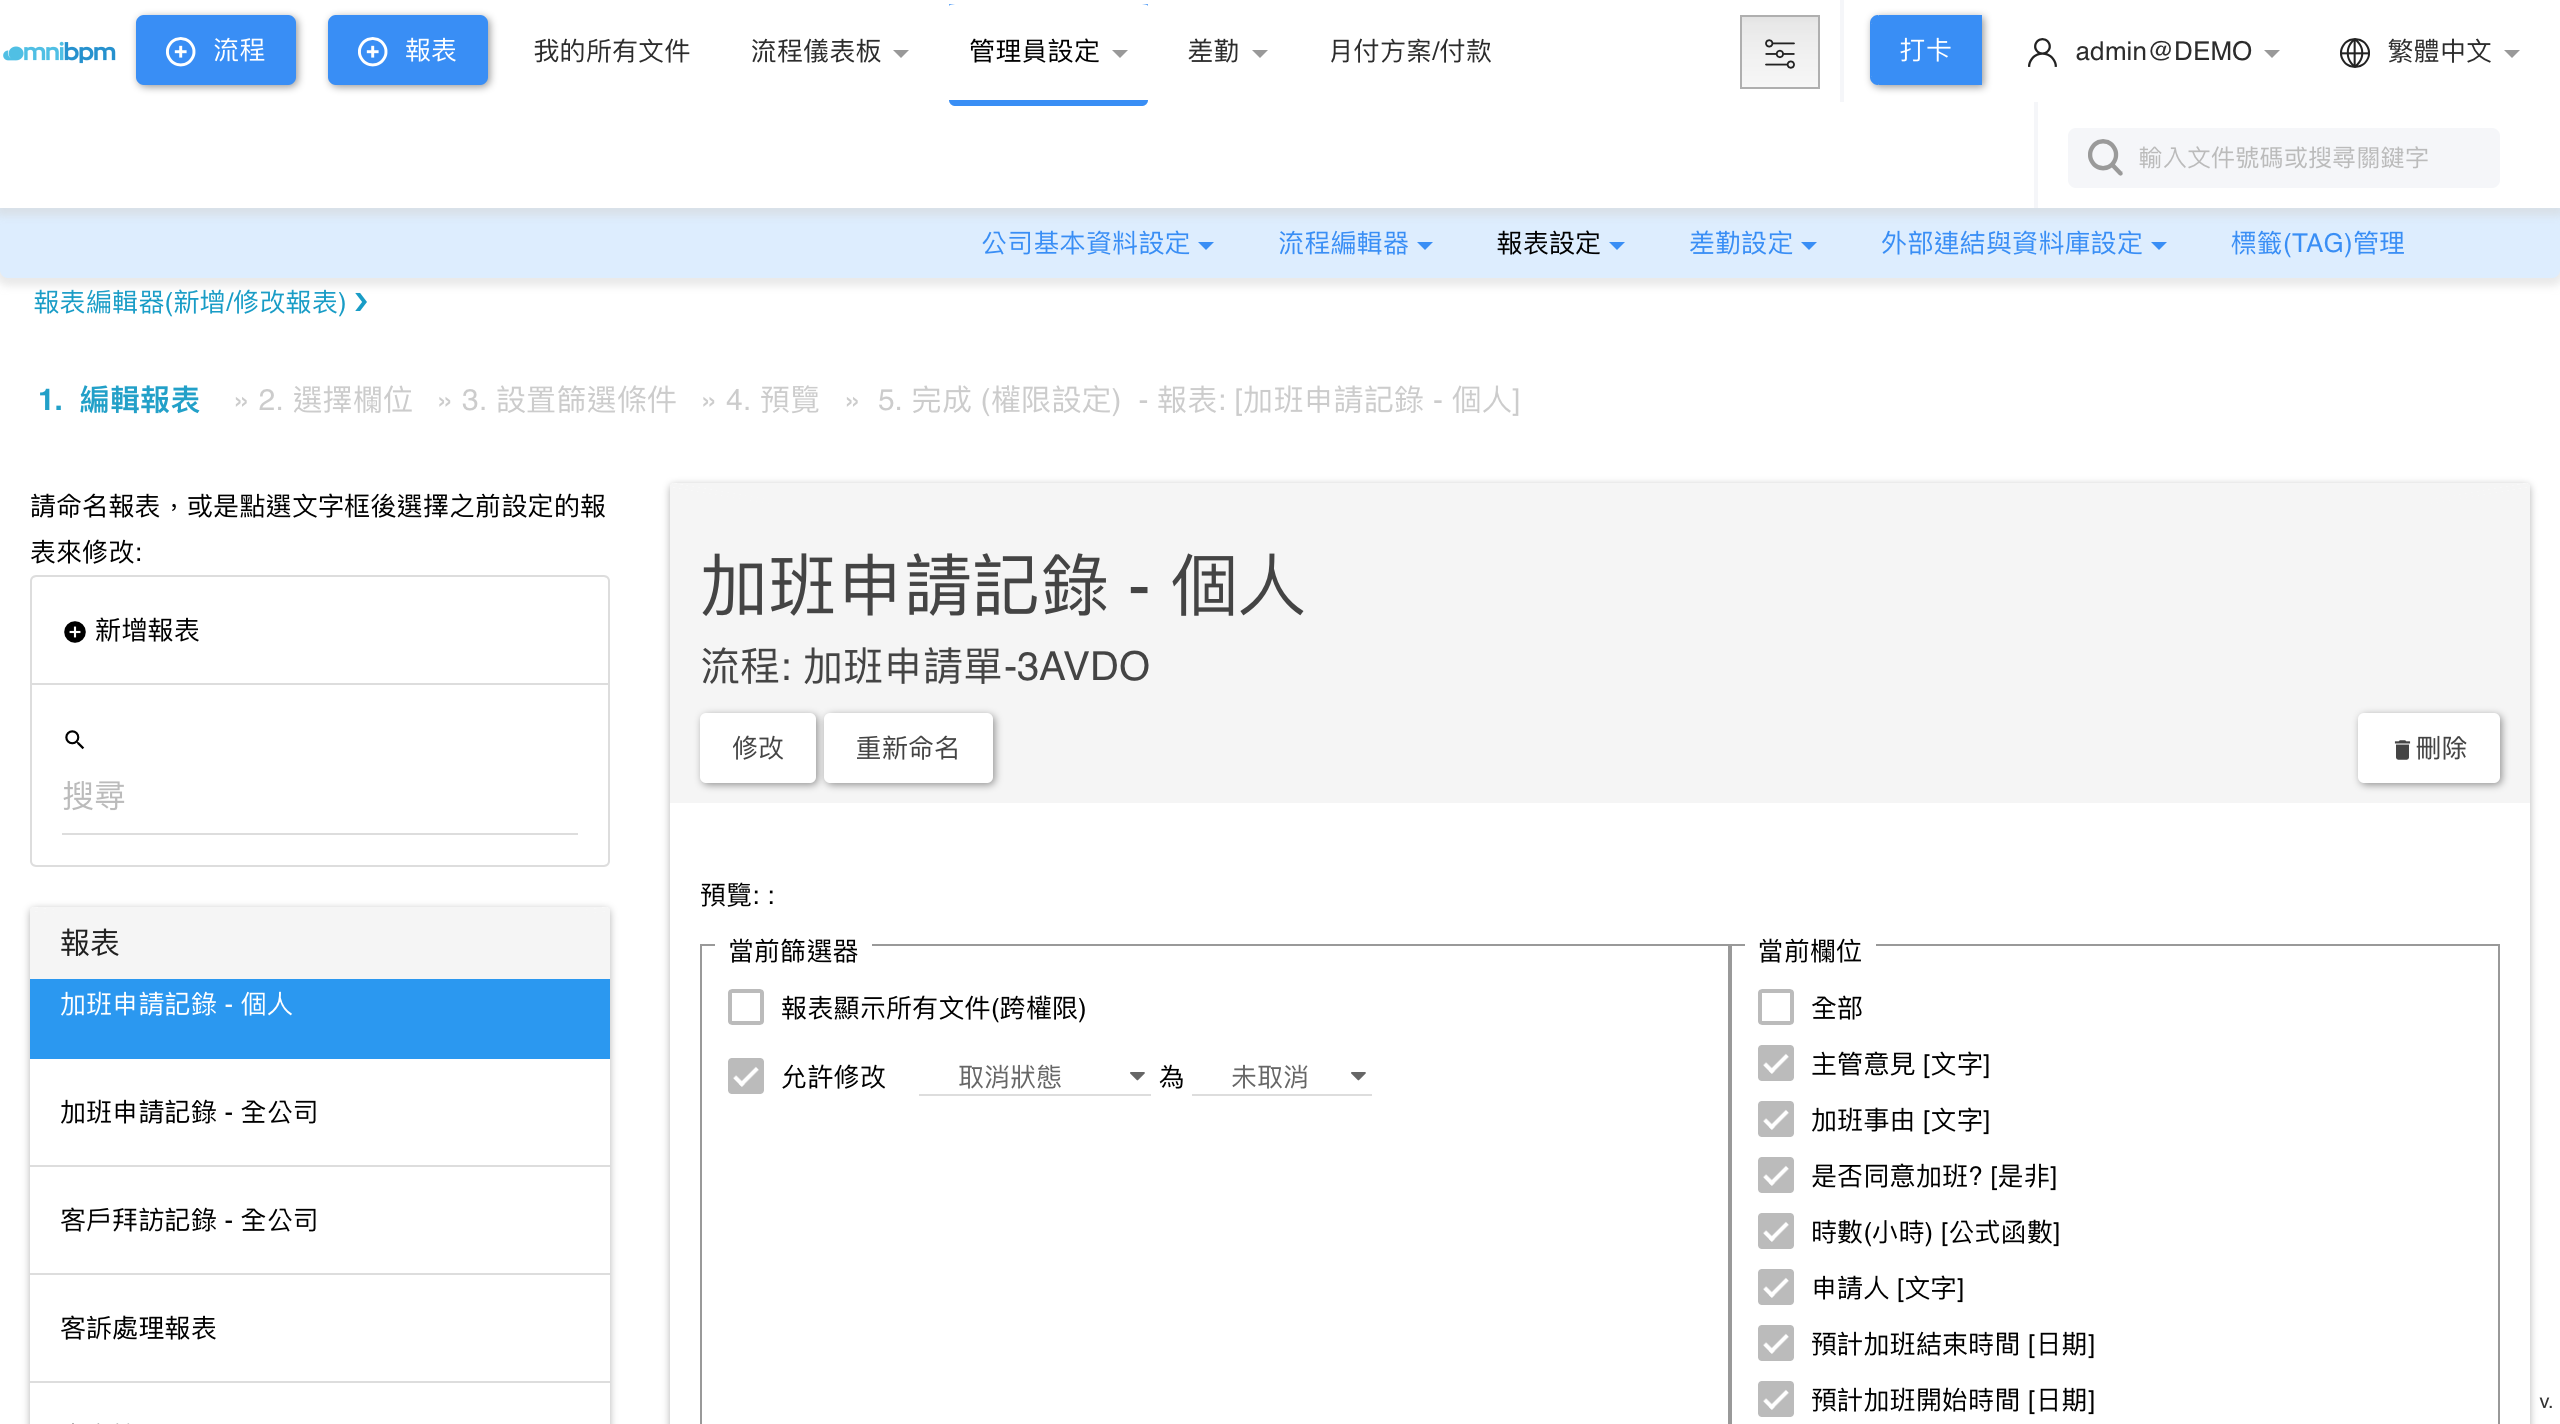This screenshot has width=2560, height=1424.
Task: Click the user profile icon beside admin@DEMO
Action: pos(2041,52)
